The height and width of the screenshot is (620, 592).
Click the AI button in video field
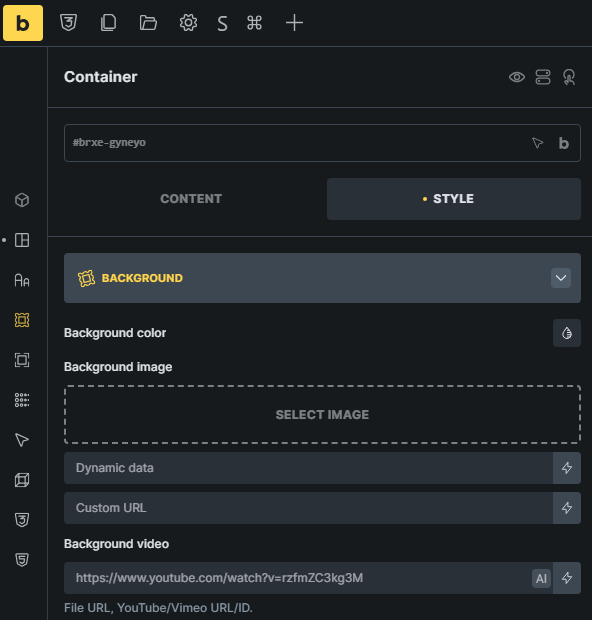point(541,578)
